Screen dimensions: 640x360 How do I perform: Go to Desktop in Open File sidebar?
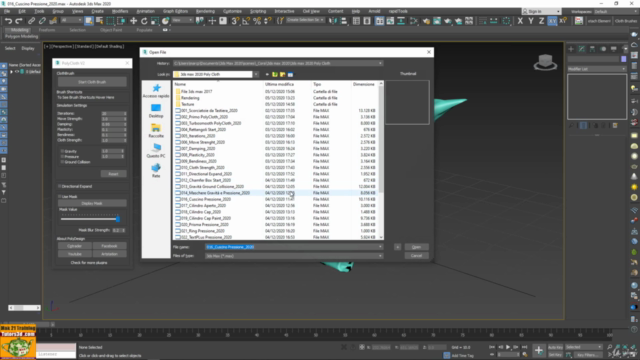156,111
